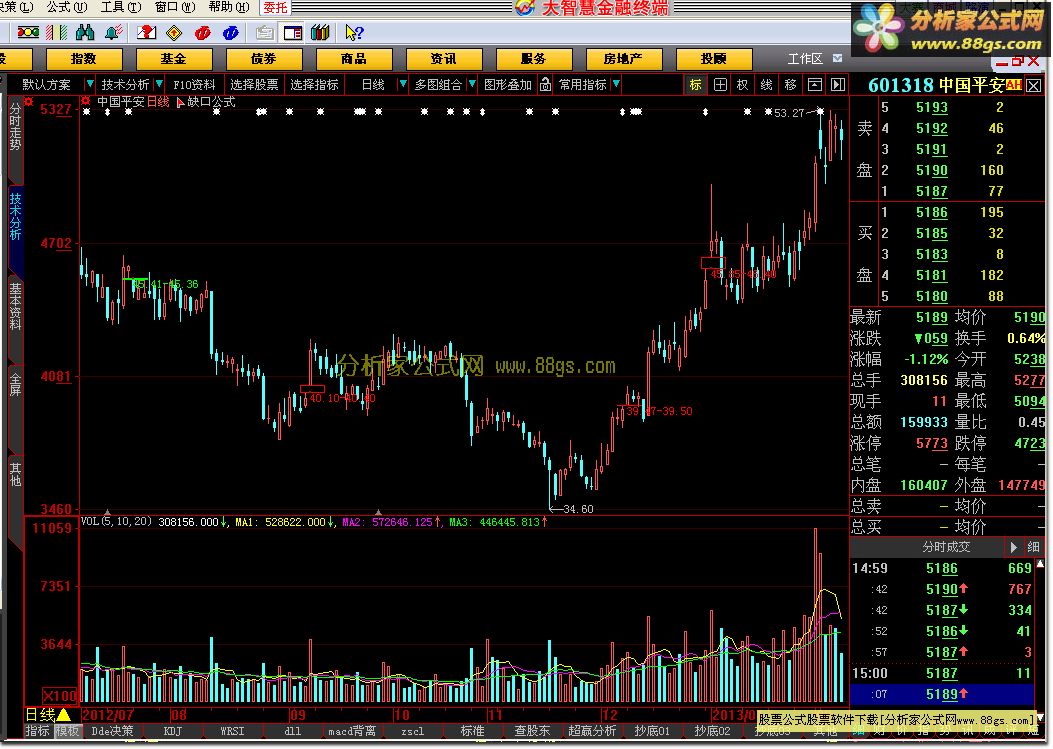
Task: Open the 帮助(H) menu
Action: tap(229, 7)
